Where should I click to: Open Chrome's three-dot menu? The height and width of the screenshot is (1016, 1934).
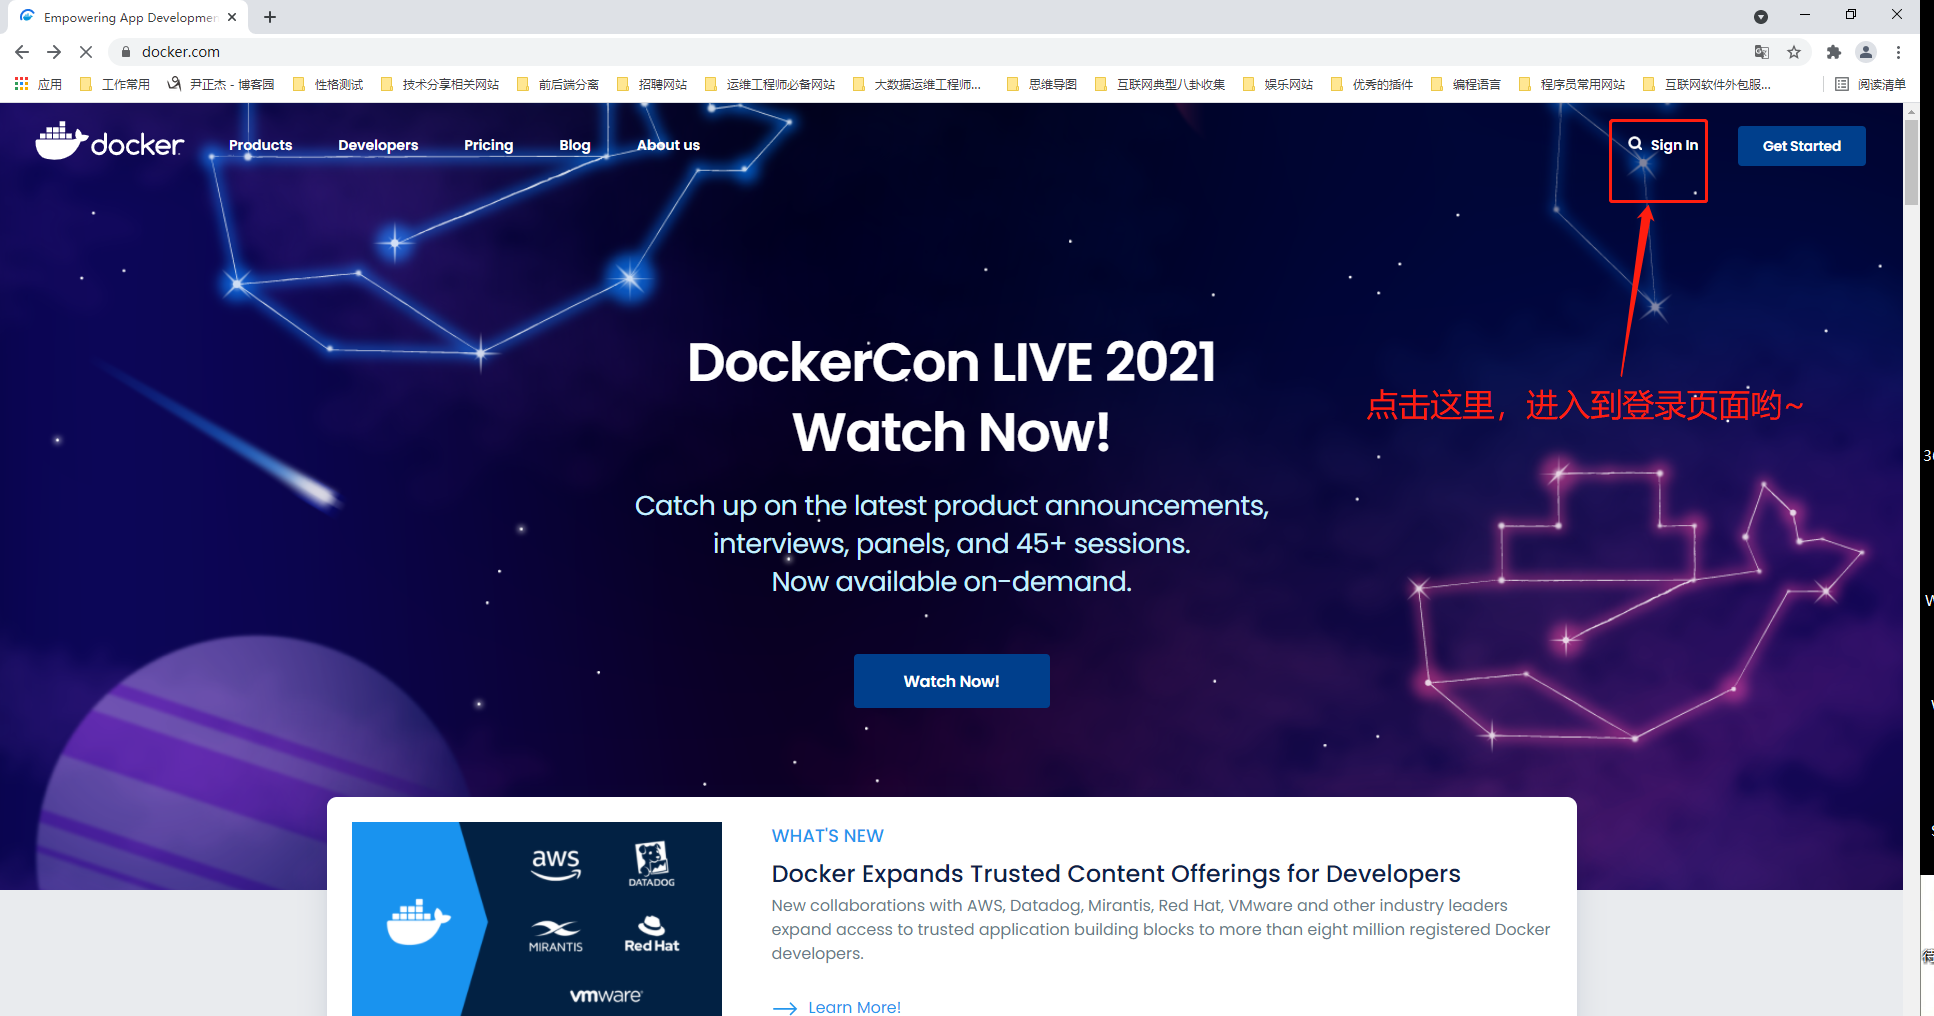pyautogui.click(x=1898, y=52)
